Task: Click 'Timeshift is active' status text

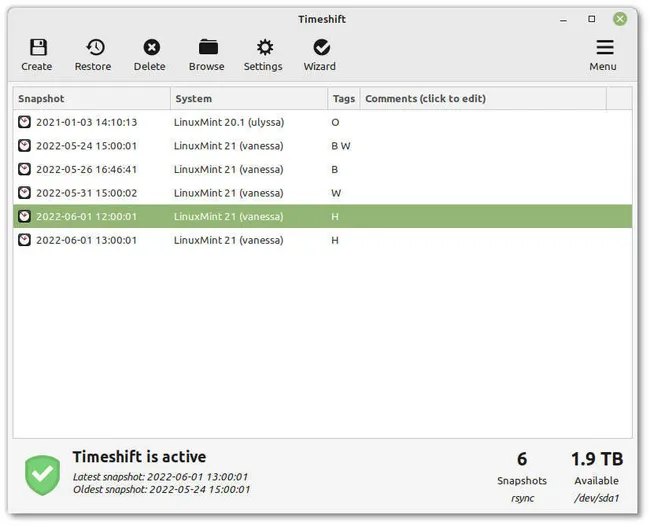Action: (139, 457)
